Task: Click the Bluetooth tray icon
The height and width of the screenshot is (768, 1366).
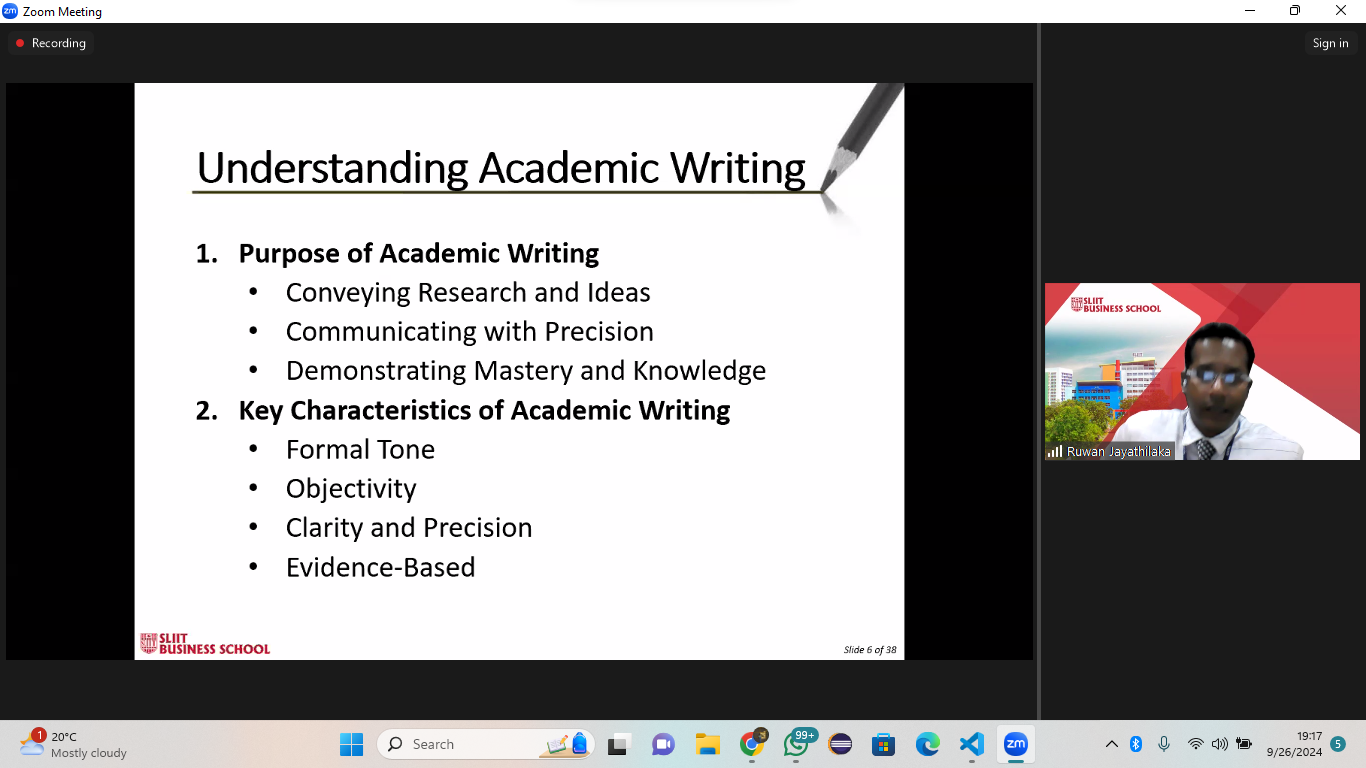Action: 1136,744
